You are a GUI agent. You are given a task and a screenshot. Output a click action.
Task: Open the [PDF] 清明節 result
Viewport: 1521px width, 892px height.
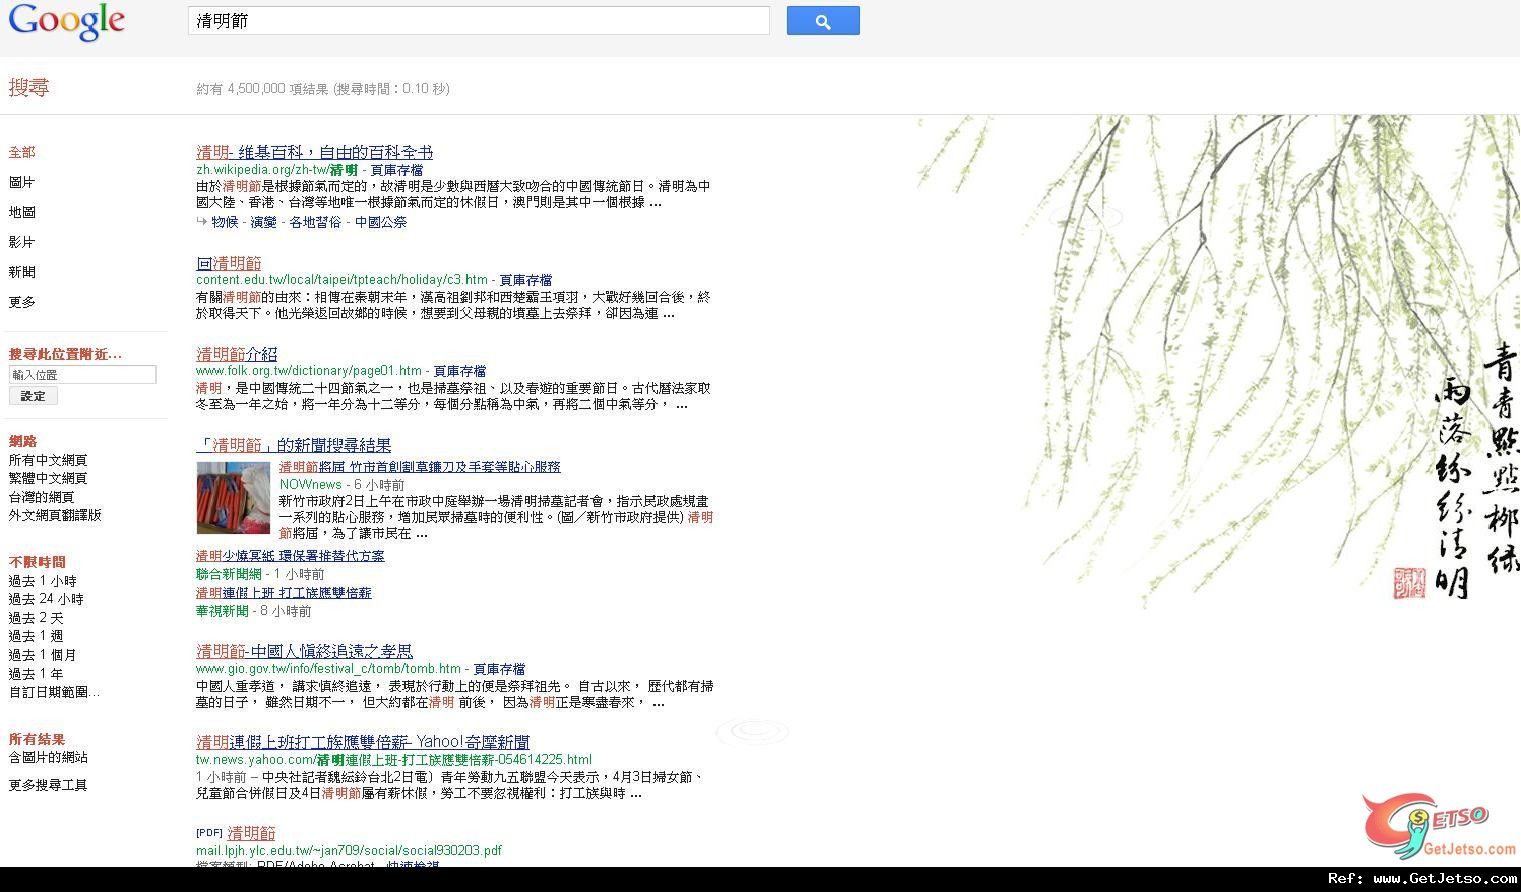pos(251,833)
